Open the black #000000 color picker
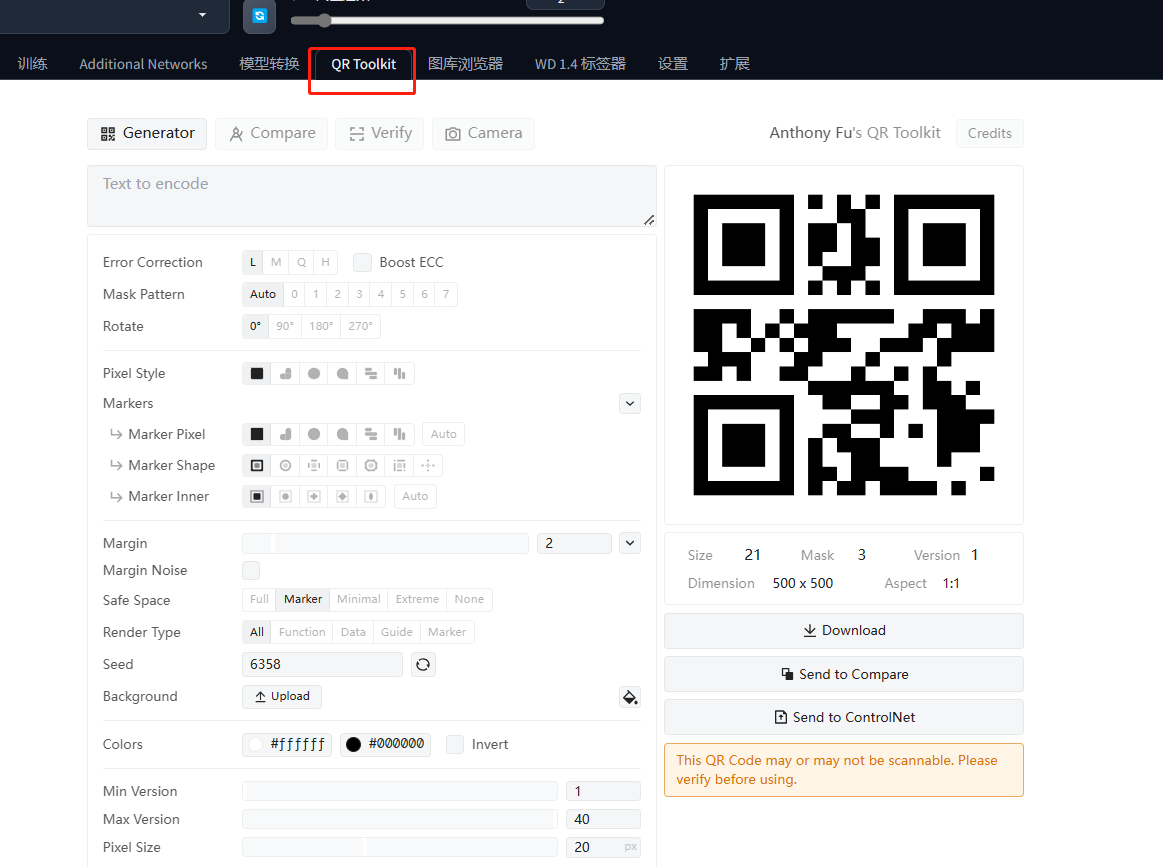The width and height of the screenshot is (1163, 867). pos(385,745)
